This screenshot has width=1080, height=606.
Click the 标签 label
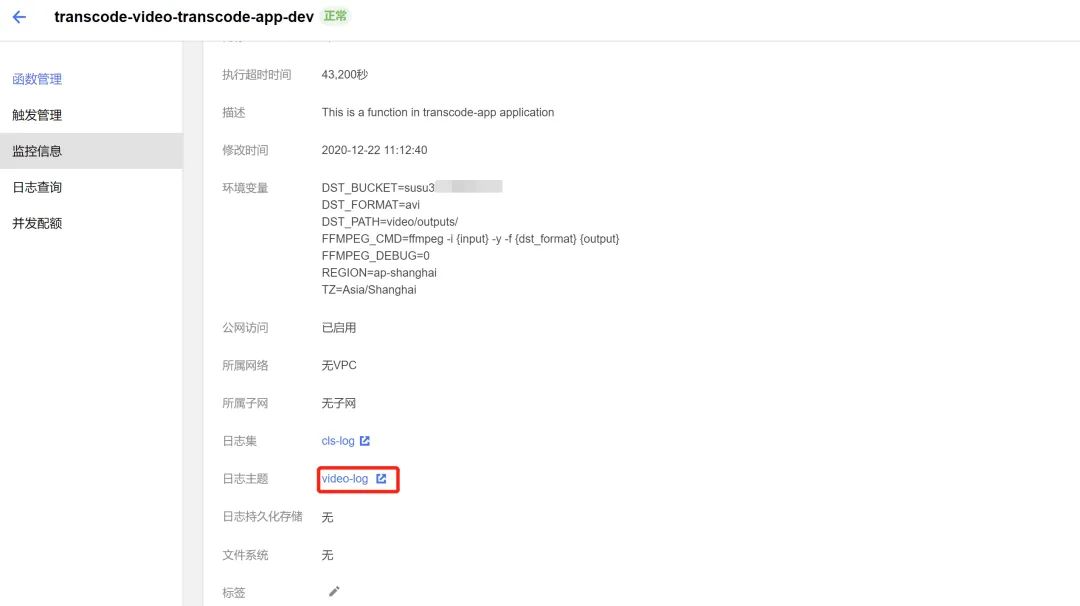click(233, 593)
